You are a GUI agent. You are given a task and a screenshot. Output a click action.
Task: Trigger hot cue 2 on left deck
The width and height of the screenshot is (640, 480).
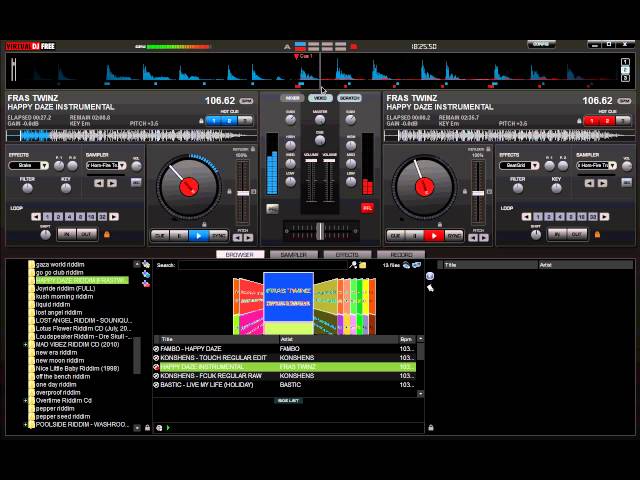(229, 121)
